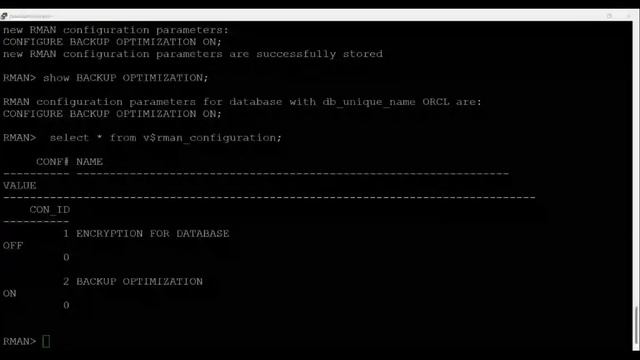This screenshot has height=360, width=640.
Task: Click the 'BACKUP OPTIMIZATION' name in row 2
Action: [139, 282]
